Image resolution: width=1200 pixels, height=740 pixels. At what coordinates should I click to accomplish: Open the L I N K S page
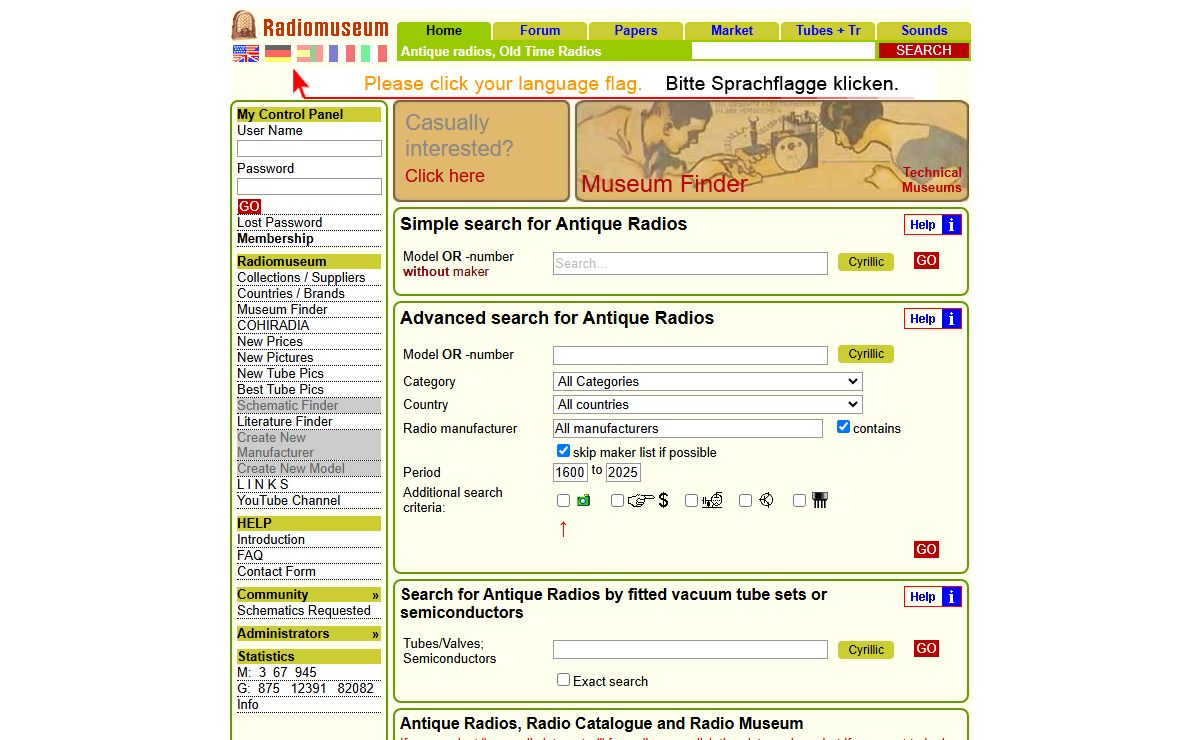pyautogui.click(x=263, y=485)
